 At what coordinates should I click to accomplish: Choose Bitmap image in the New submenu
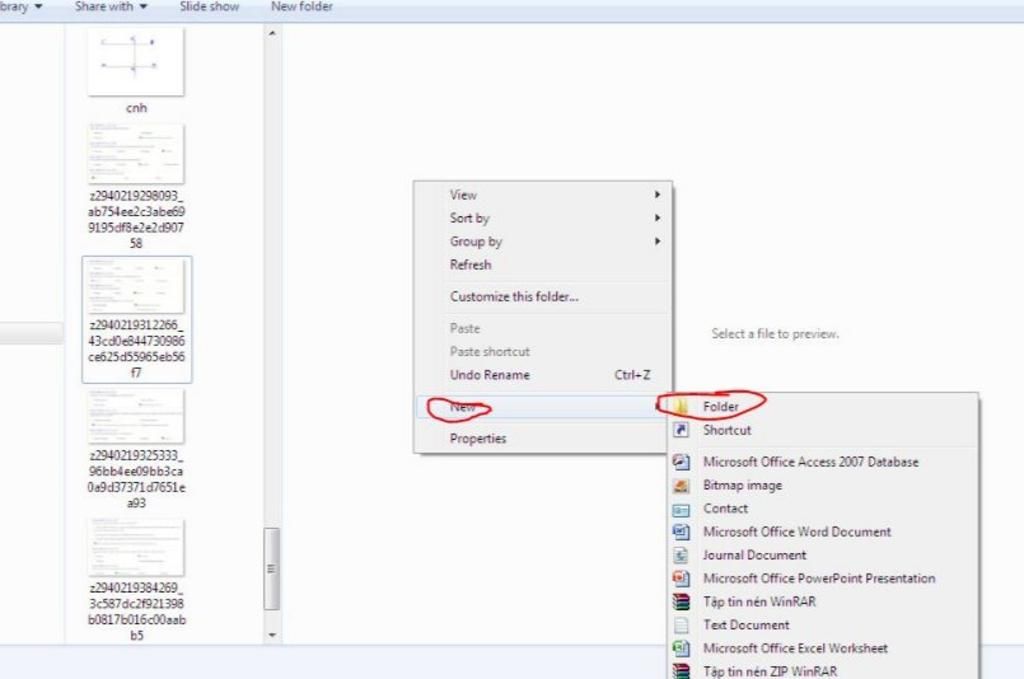coord(823,485)
